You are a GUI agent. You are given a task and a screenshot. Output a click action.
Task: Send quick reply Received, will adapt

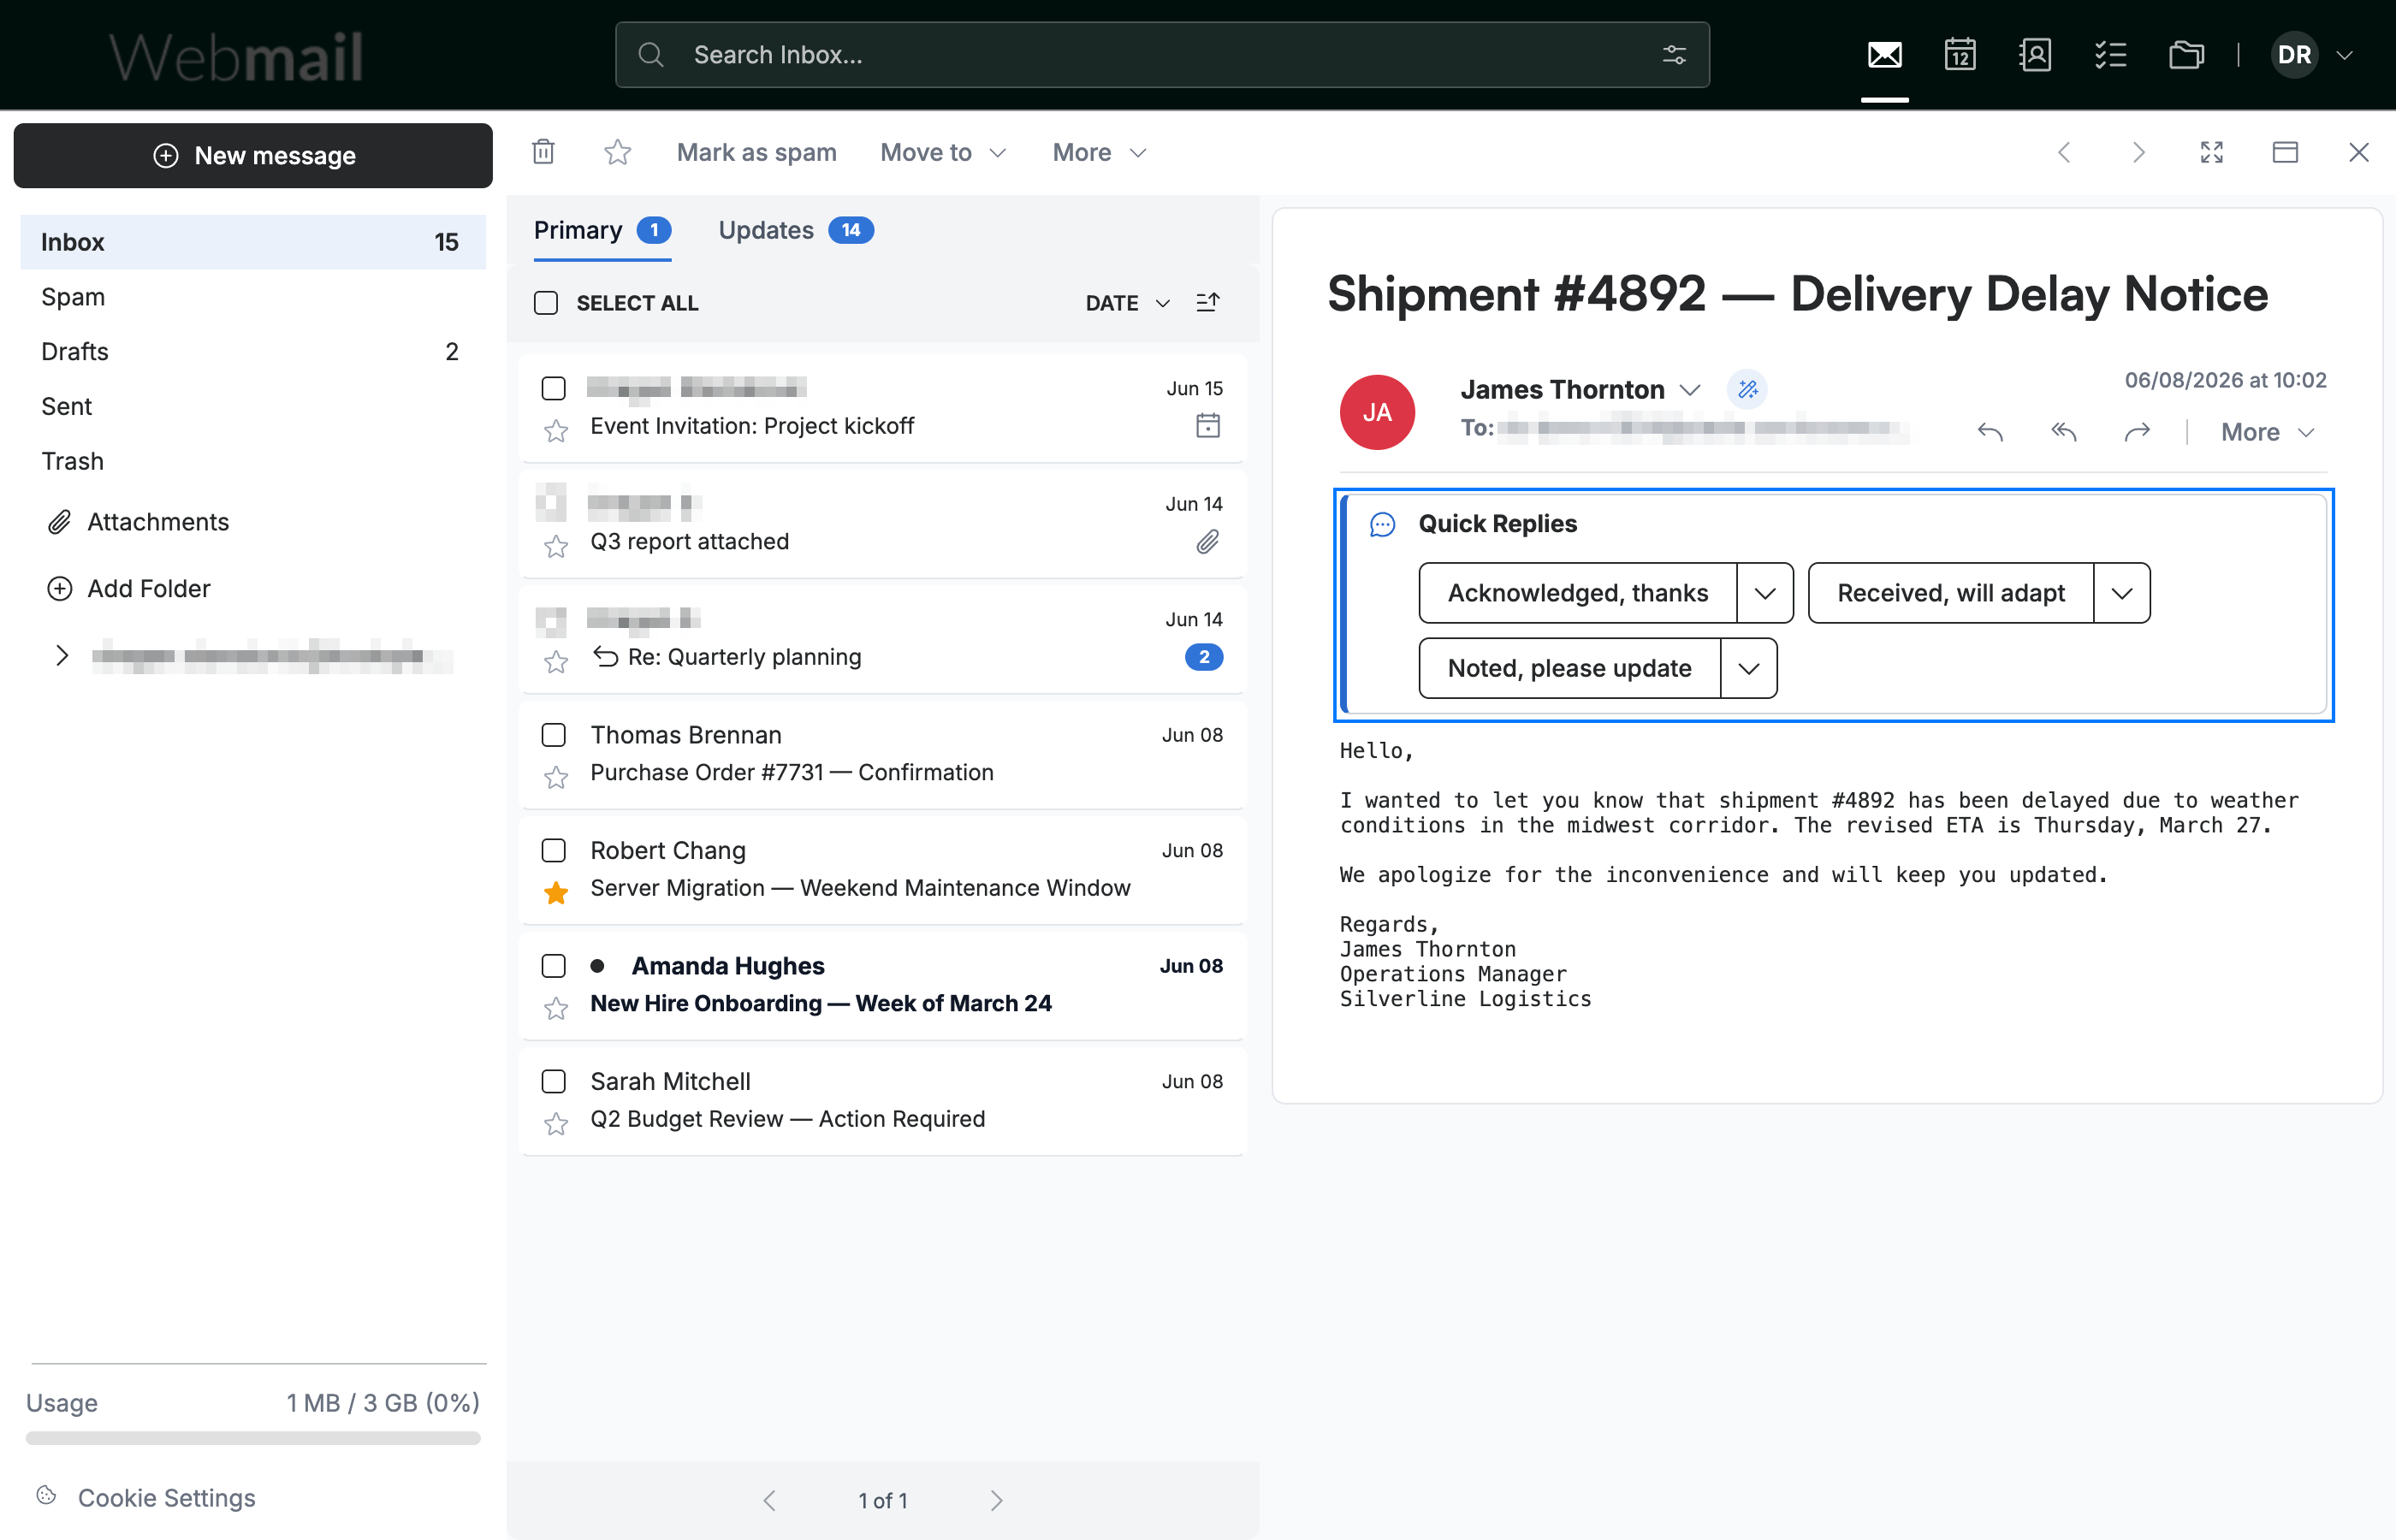(x=1951, y=593)
